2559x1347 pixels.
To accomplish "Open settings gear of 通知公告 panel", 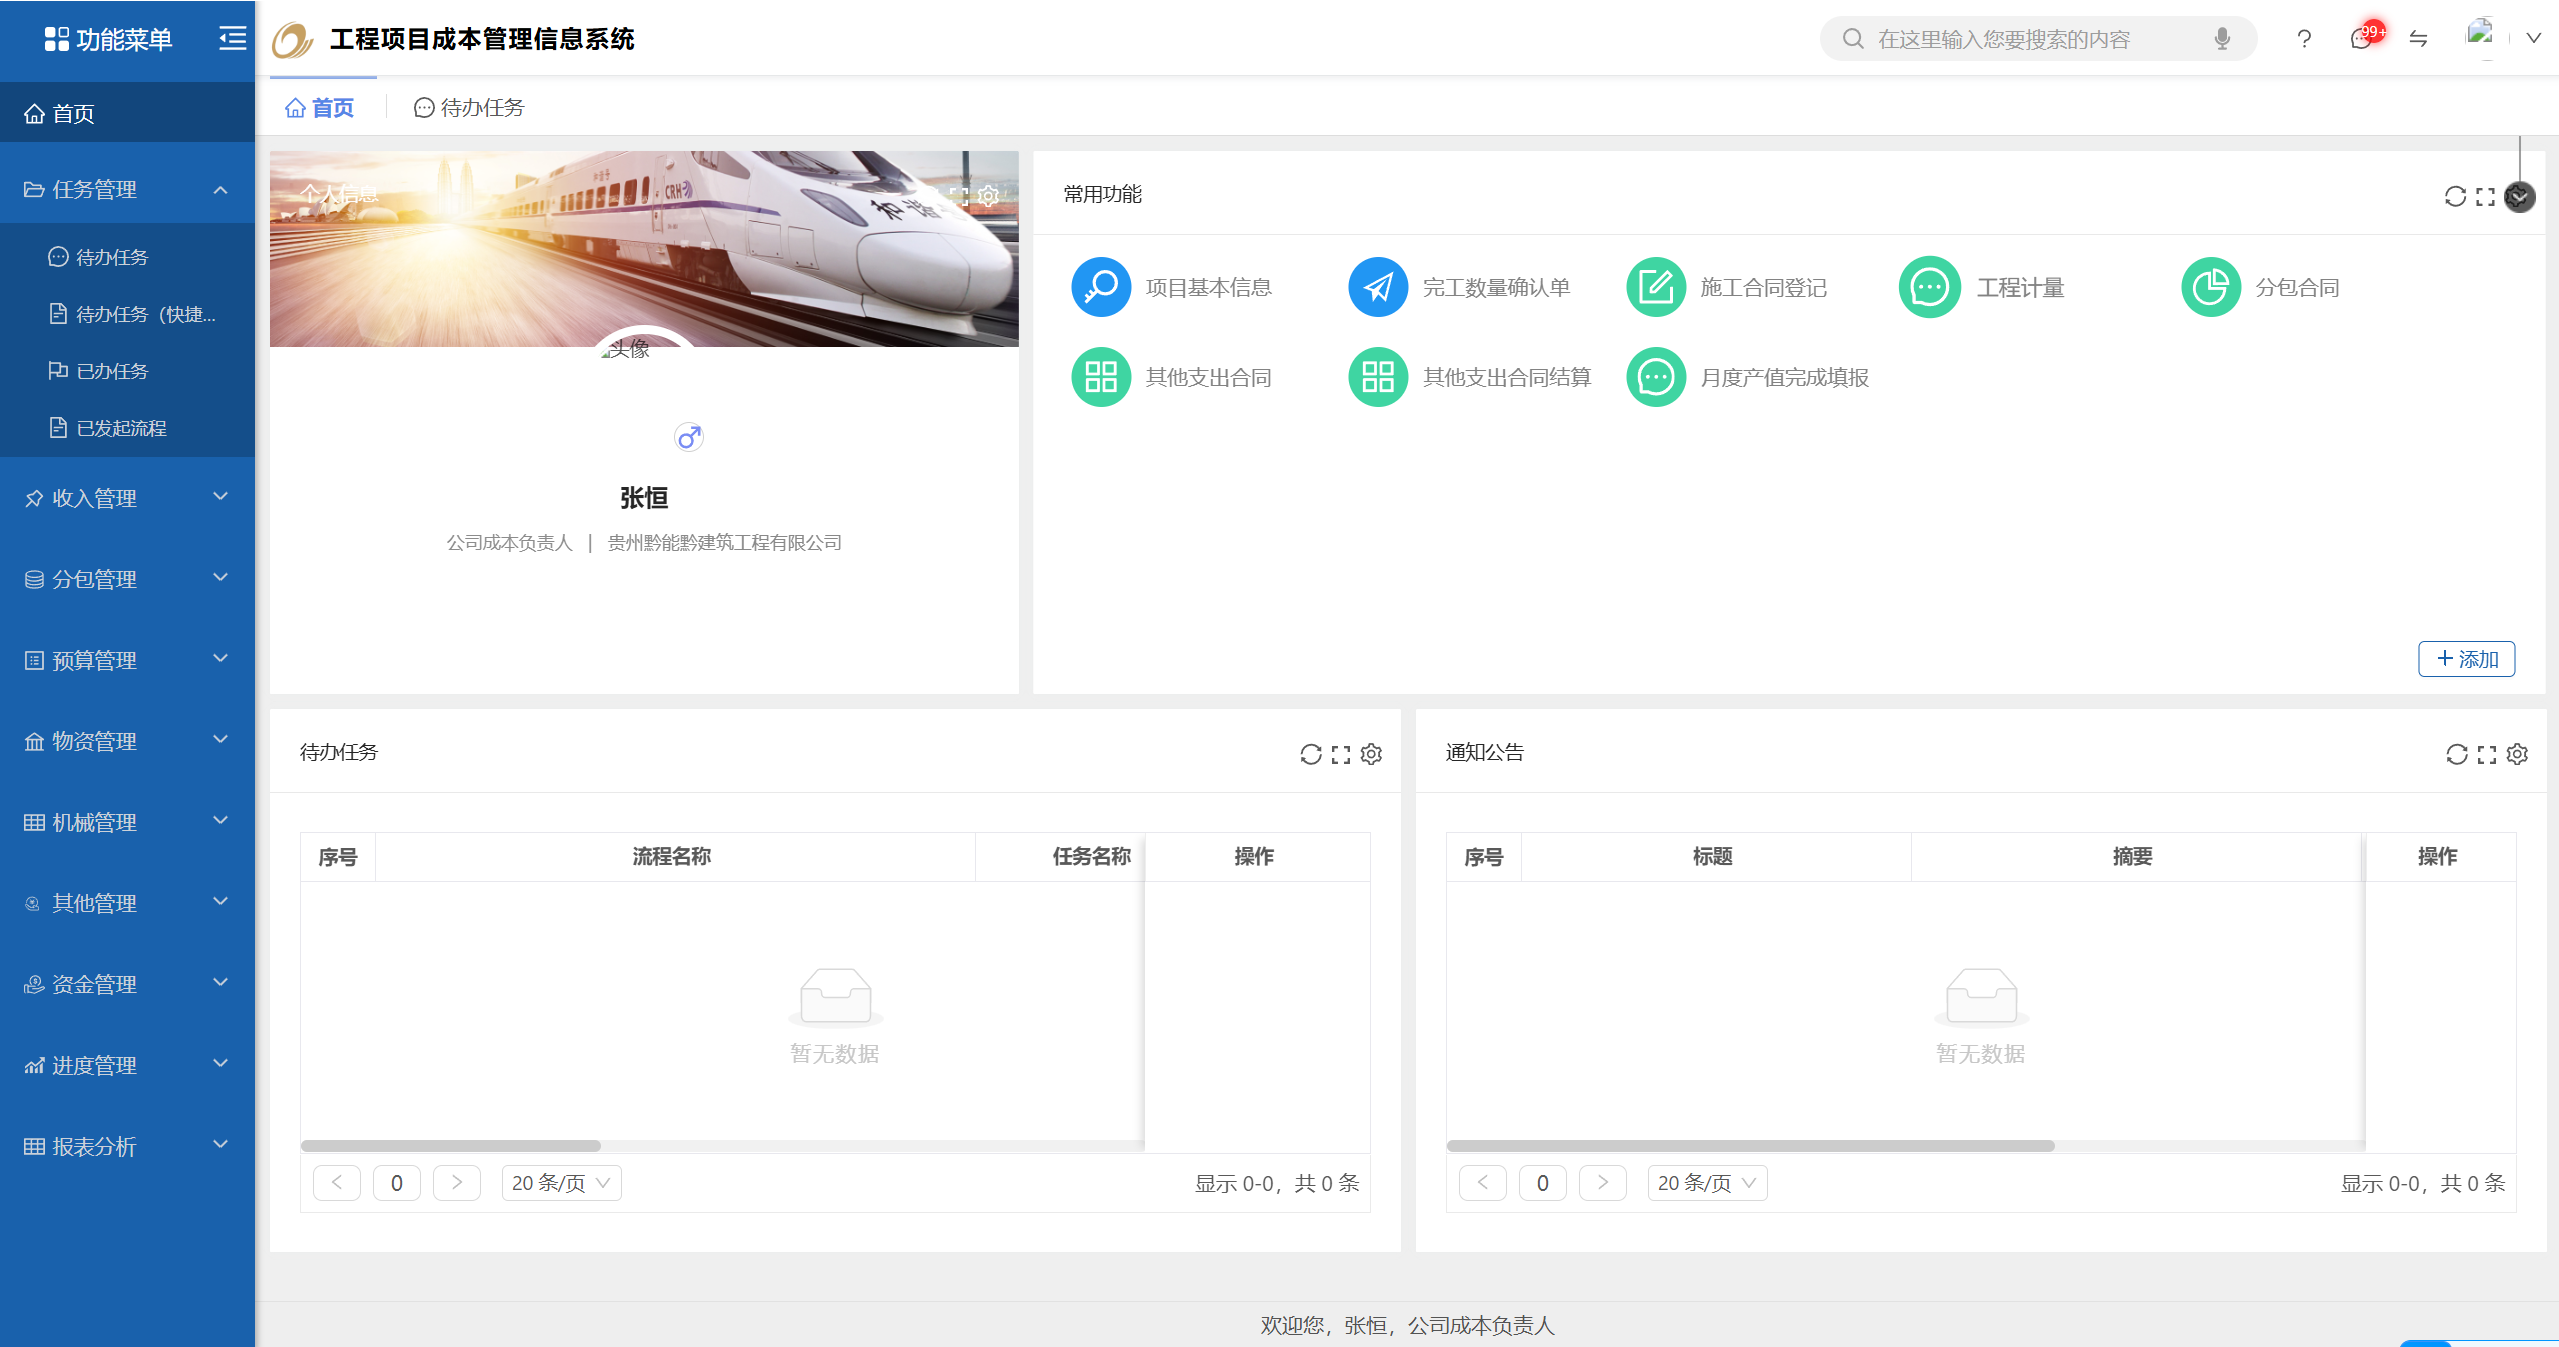I will (2517, 754).
